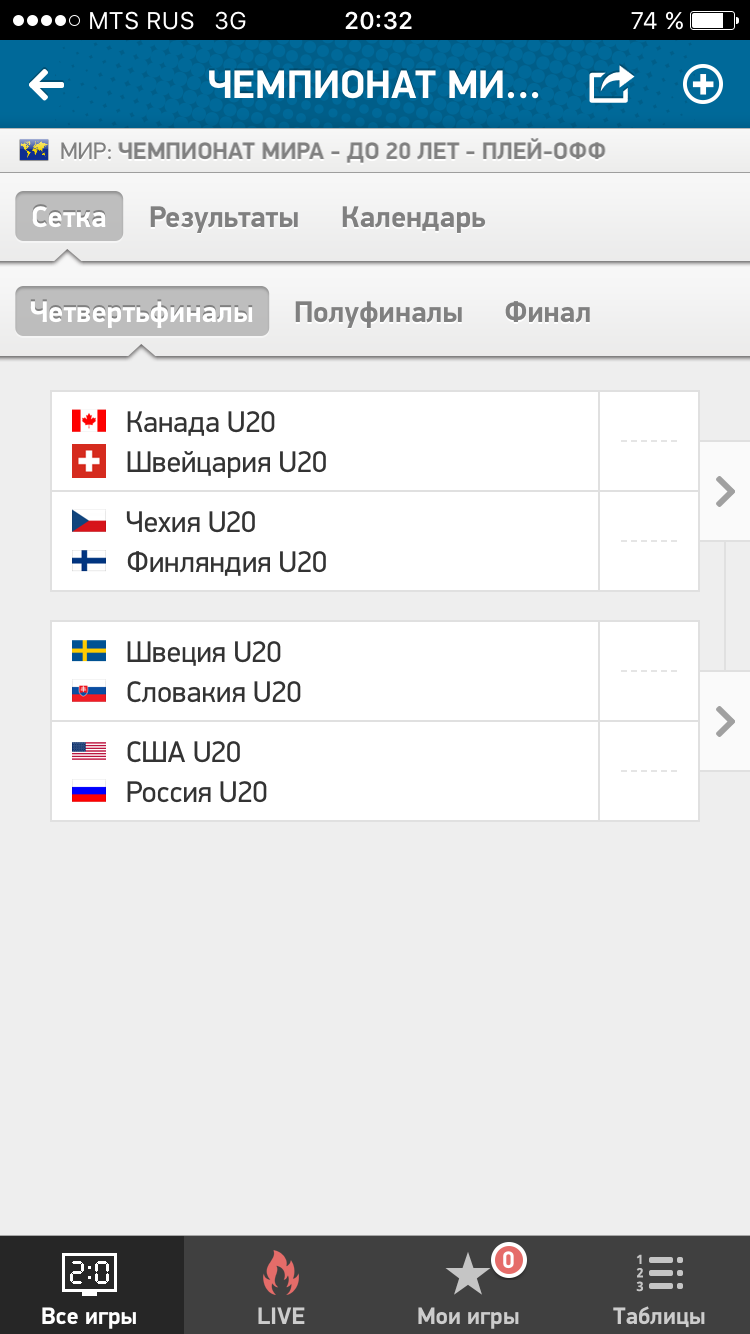Open the Канада U20 vs Швейцария match
Screen dimensions: 750x1334
coord(375,441)
